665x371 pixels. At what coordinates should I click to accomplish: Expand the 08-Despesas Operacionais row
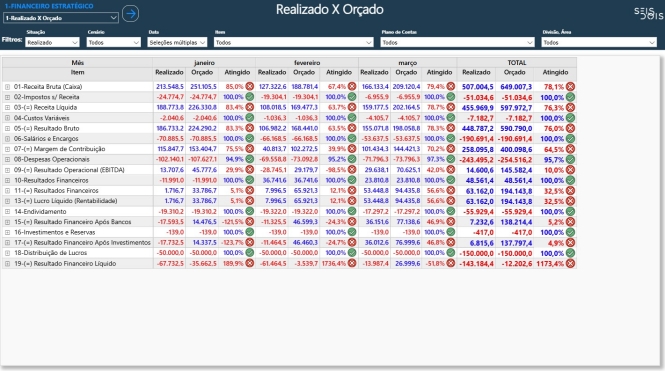pyautogui.click(x=7, y=159)
